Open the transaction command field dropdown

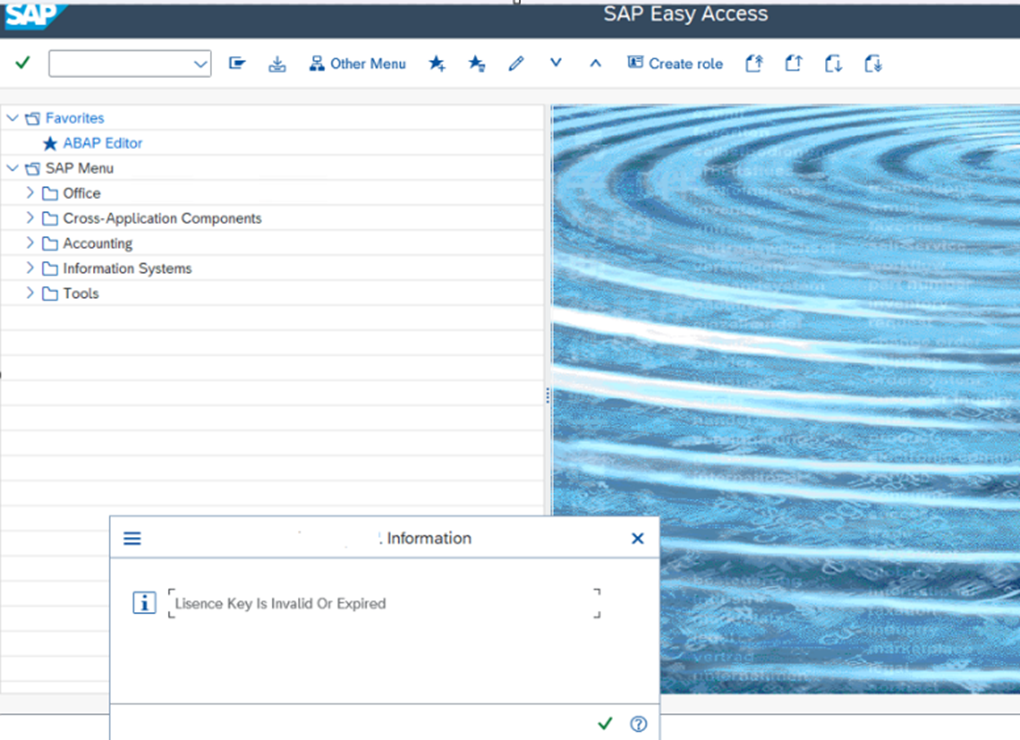click(x=198, y=64)
